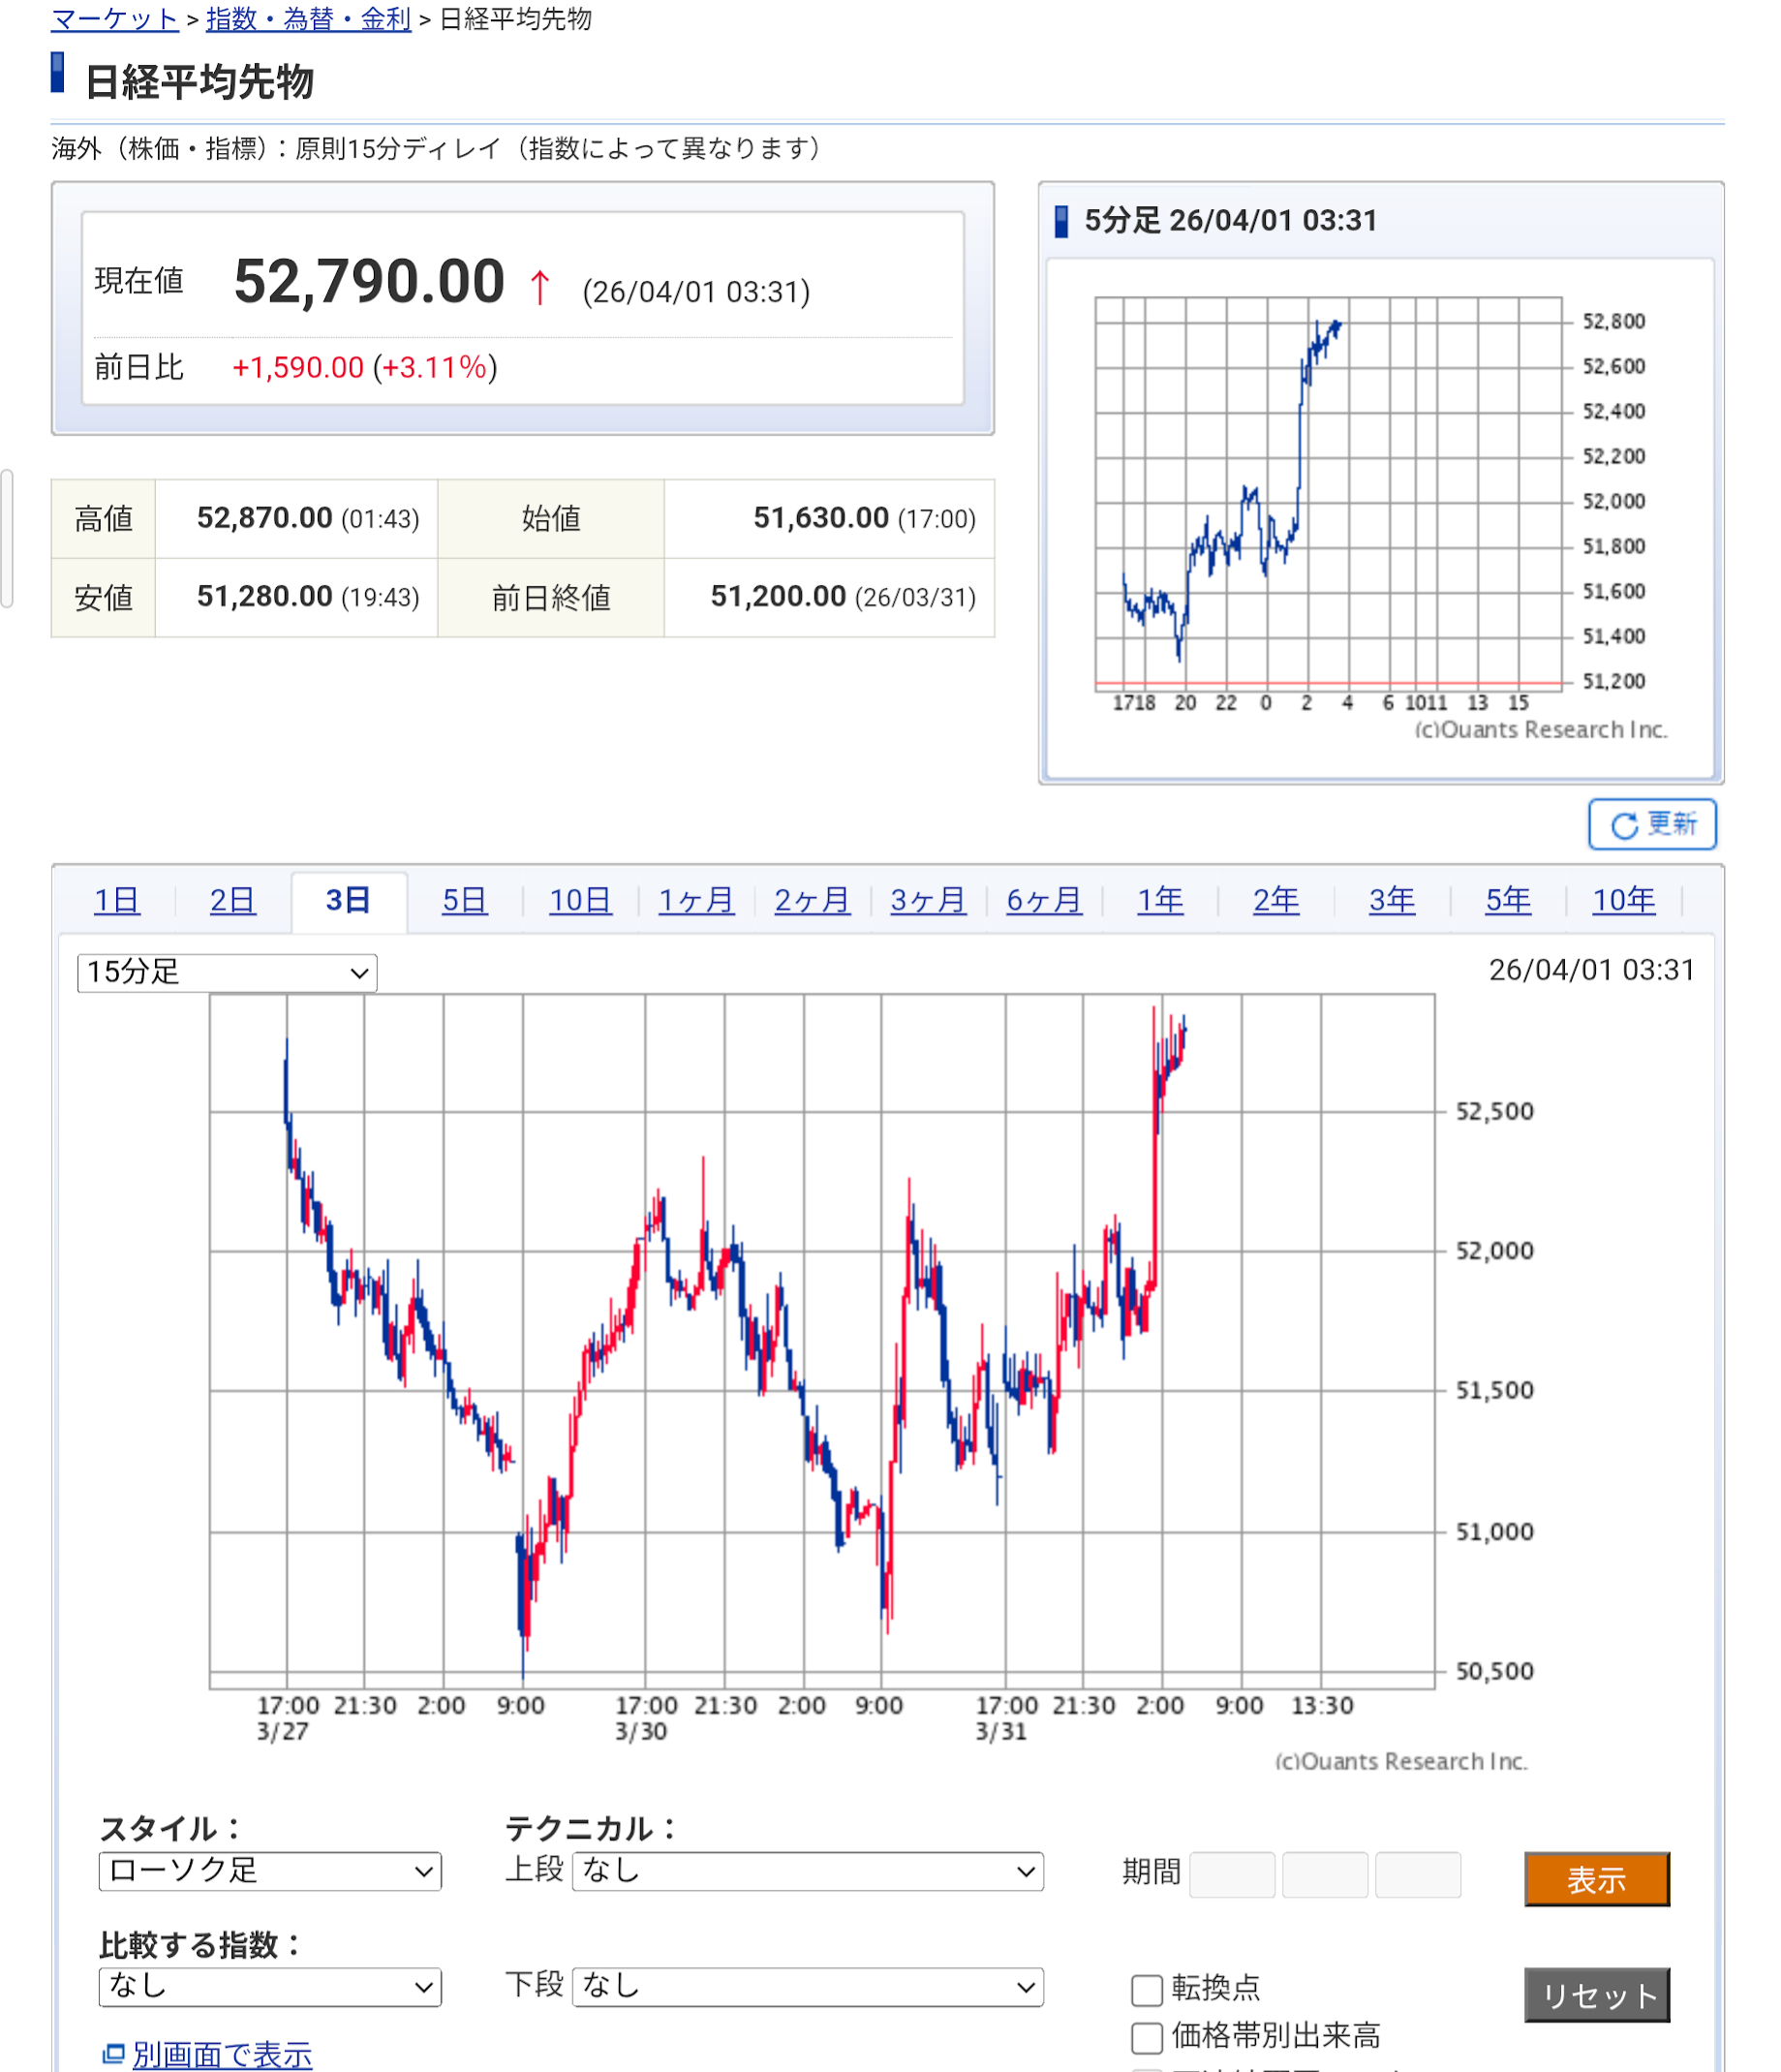Viewport: 1781px width, 2072px height.
Task: Enable the 転換点 checkbox
Action: [1146, 1989]
